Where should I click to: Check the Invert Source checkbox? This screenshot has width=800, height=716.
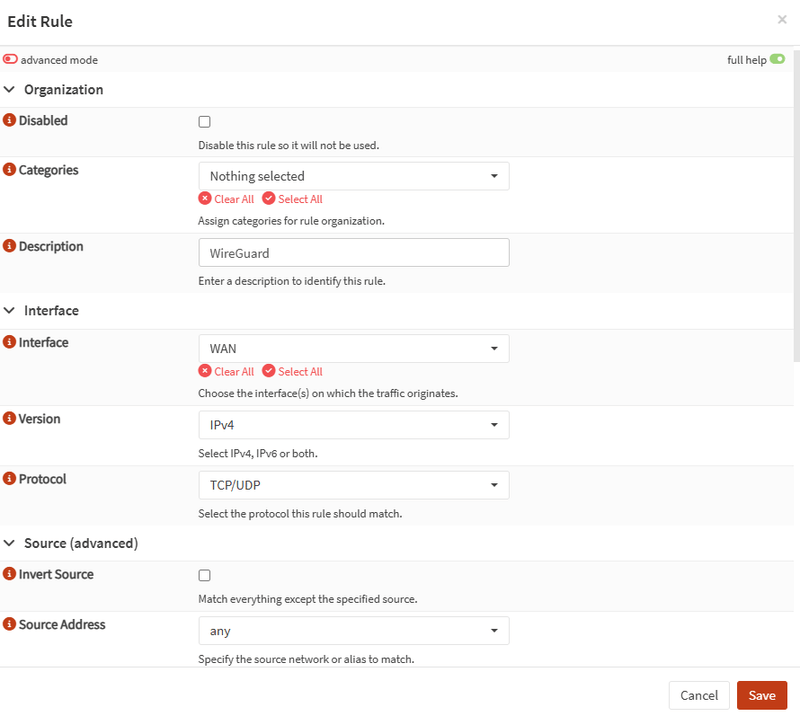point(204,575)
